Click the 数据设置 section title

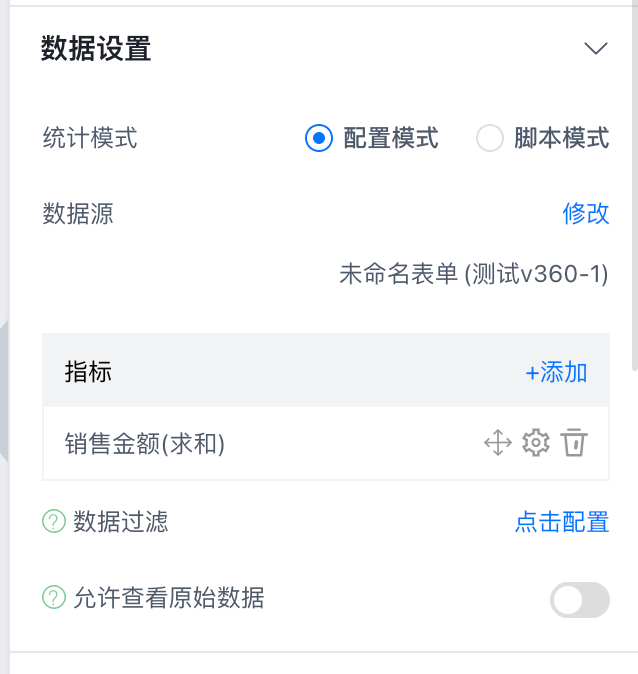click(96, 49)
